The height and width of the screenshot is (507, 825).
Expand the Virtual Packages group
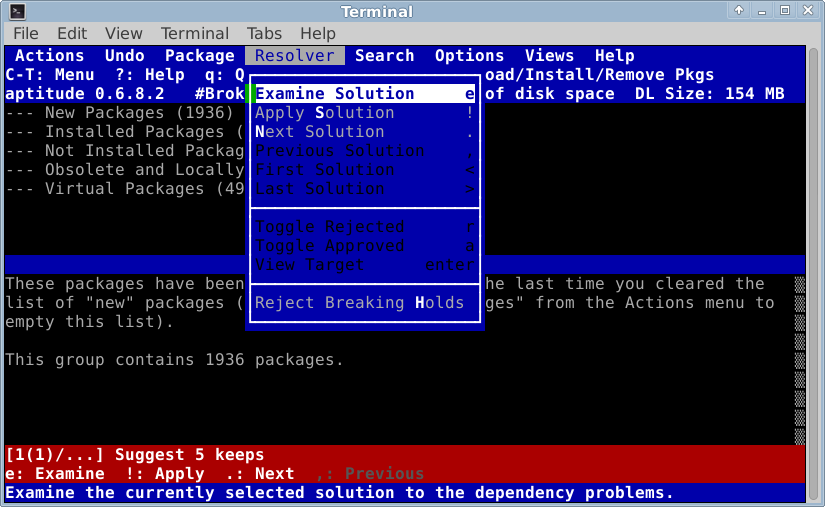coord(125,188)
